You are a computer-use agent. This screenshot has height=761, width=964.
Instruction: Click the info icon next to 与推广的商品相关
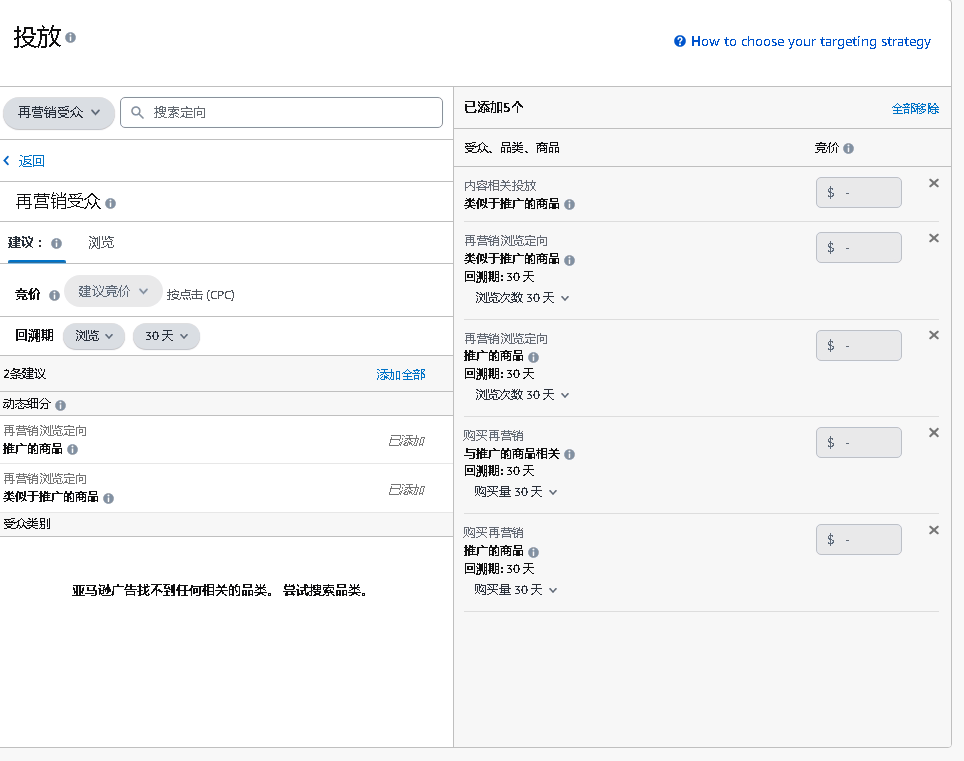point(568,454)
